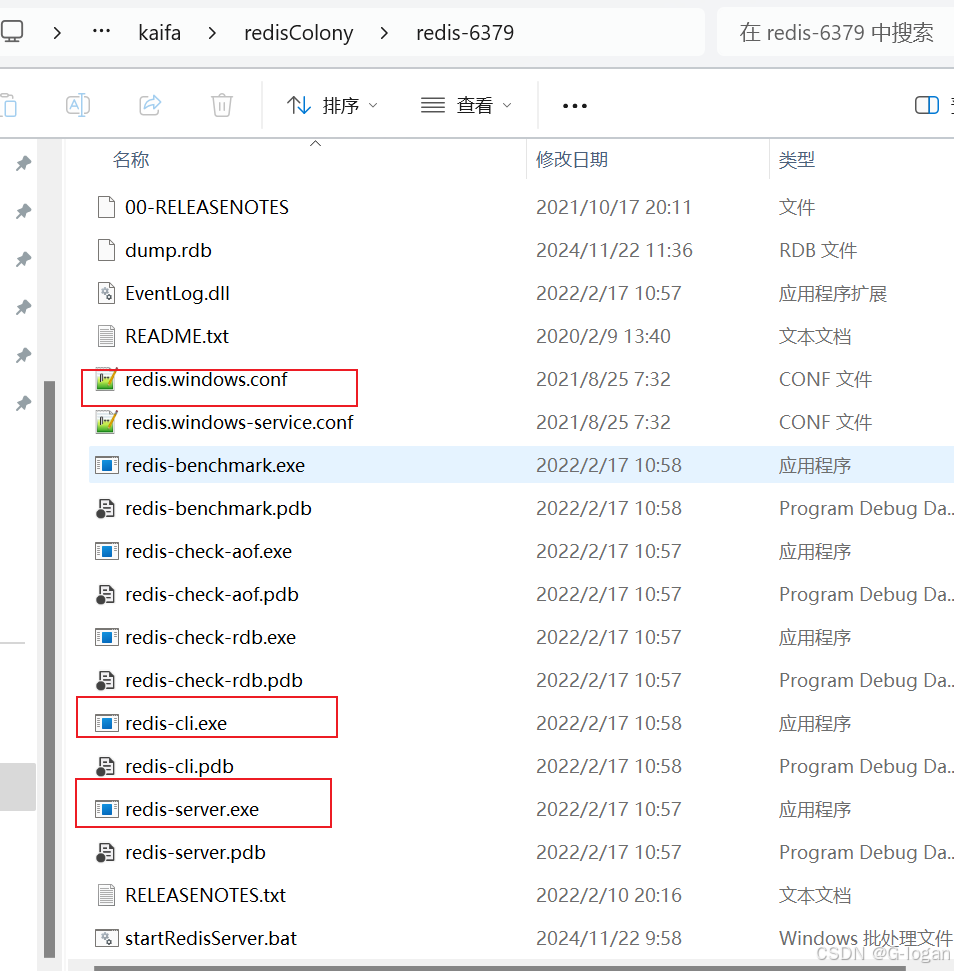Click the redis.windows-service.conf file icon

(106, 422)
